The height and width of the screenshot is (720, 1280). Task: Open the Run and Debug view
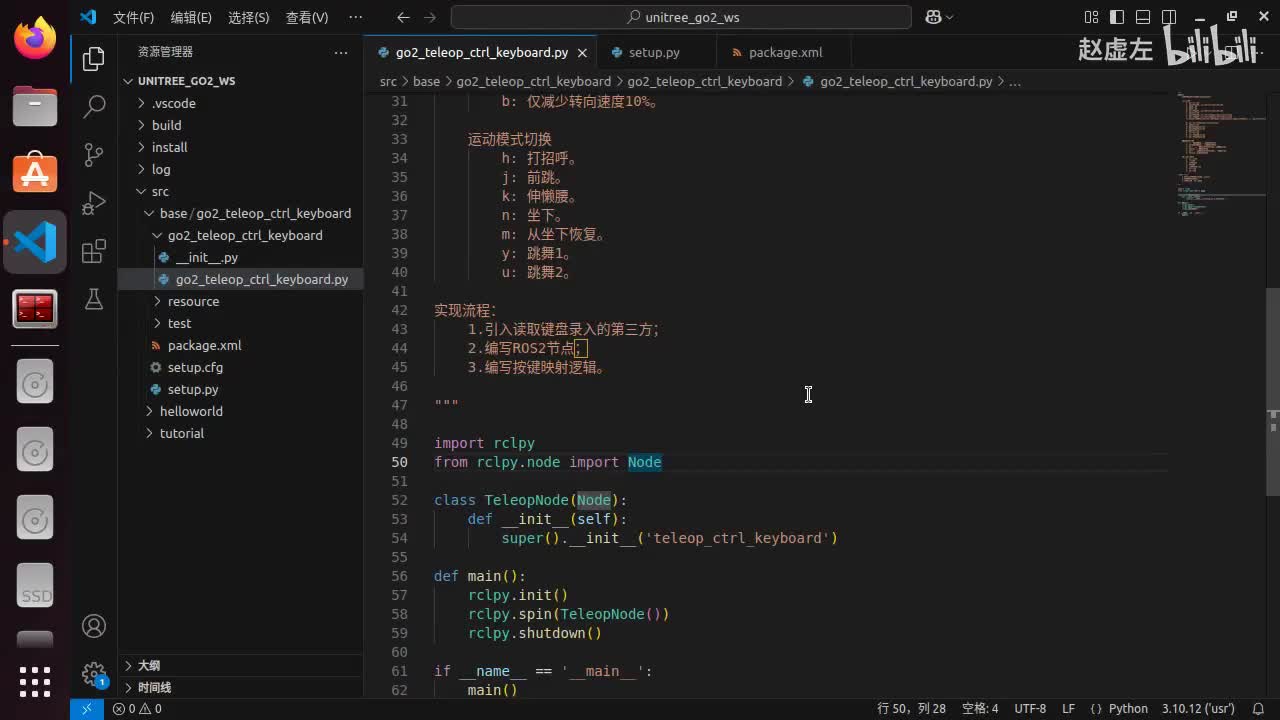(x=94, y=202)
